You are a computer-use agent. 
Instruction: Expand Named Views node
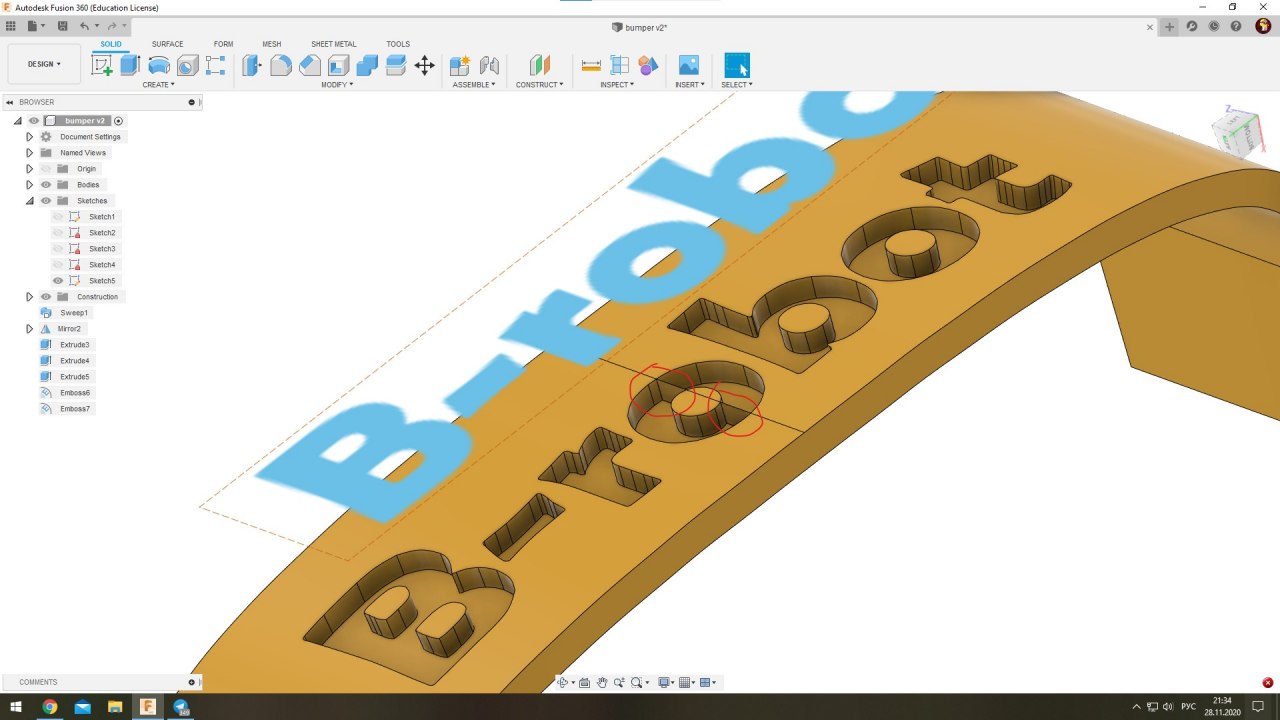(29, 153)
